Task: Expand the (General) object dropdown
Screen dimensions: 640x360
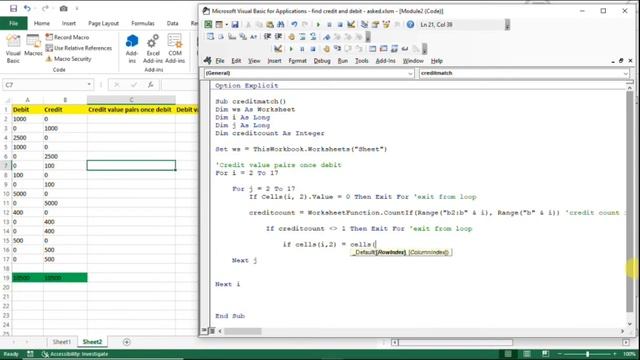Action: pyautogui.click(x=410, y=73)
